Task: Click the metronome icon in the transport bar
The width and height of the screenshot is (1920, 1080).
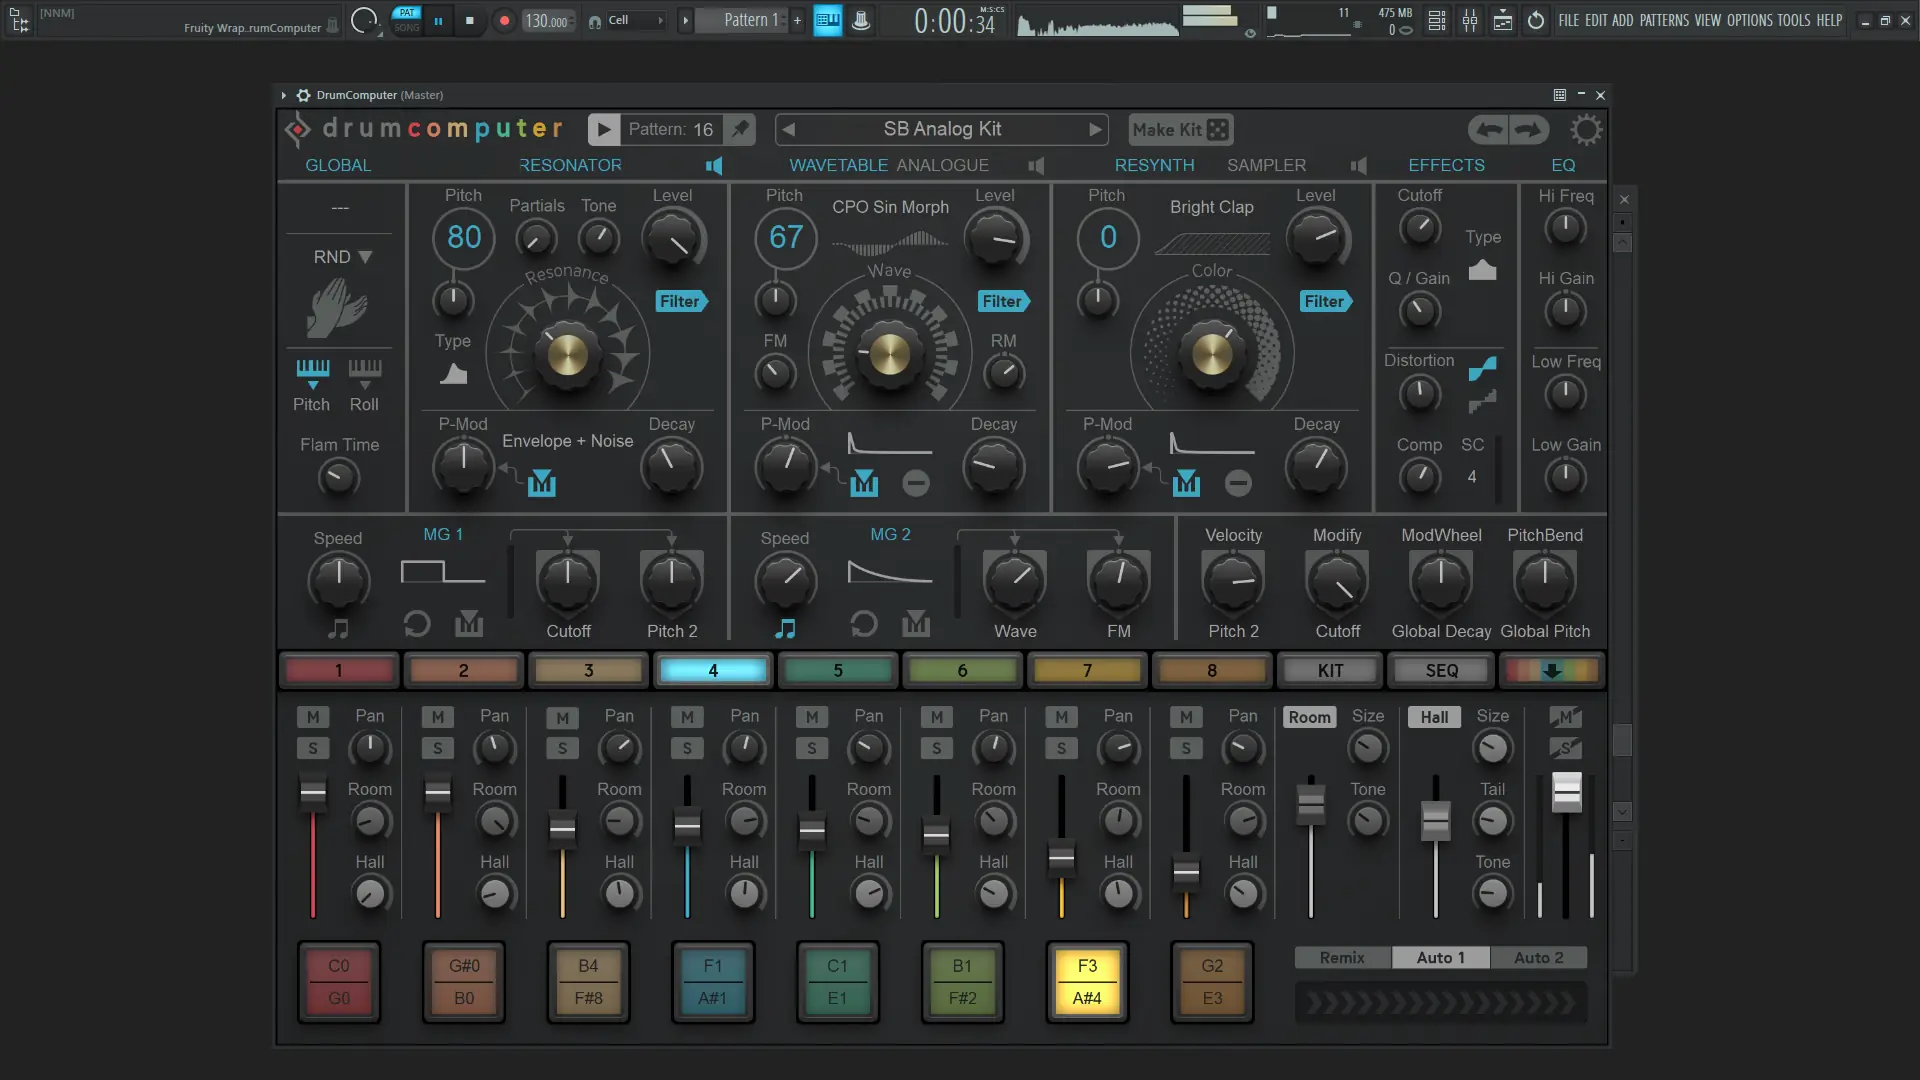Action: [x=861, y=20]
